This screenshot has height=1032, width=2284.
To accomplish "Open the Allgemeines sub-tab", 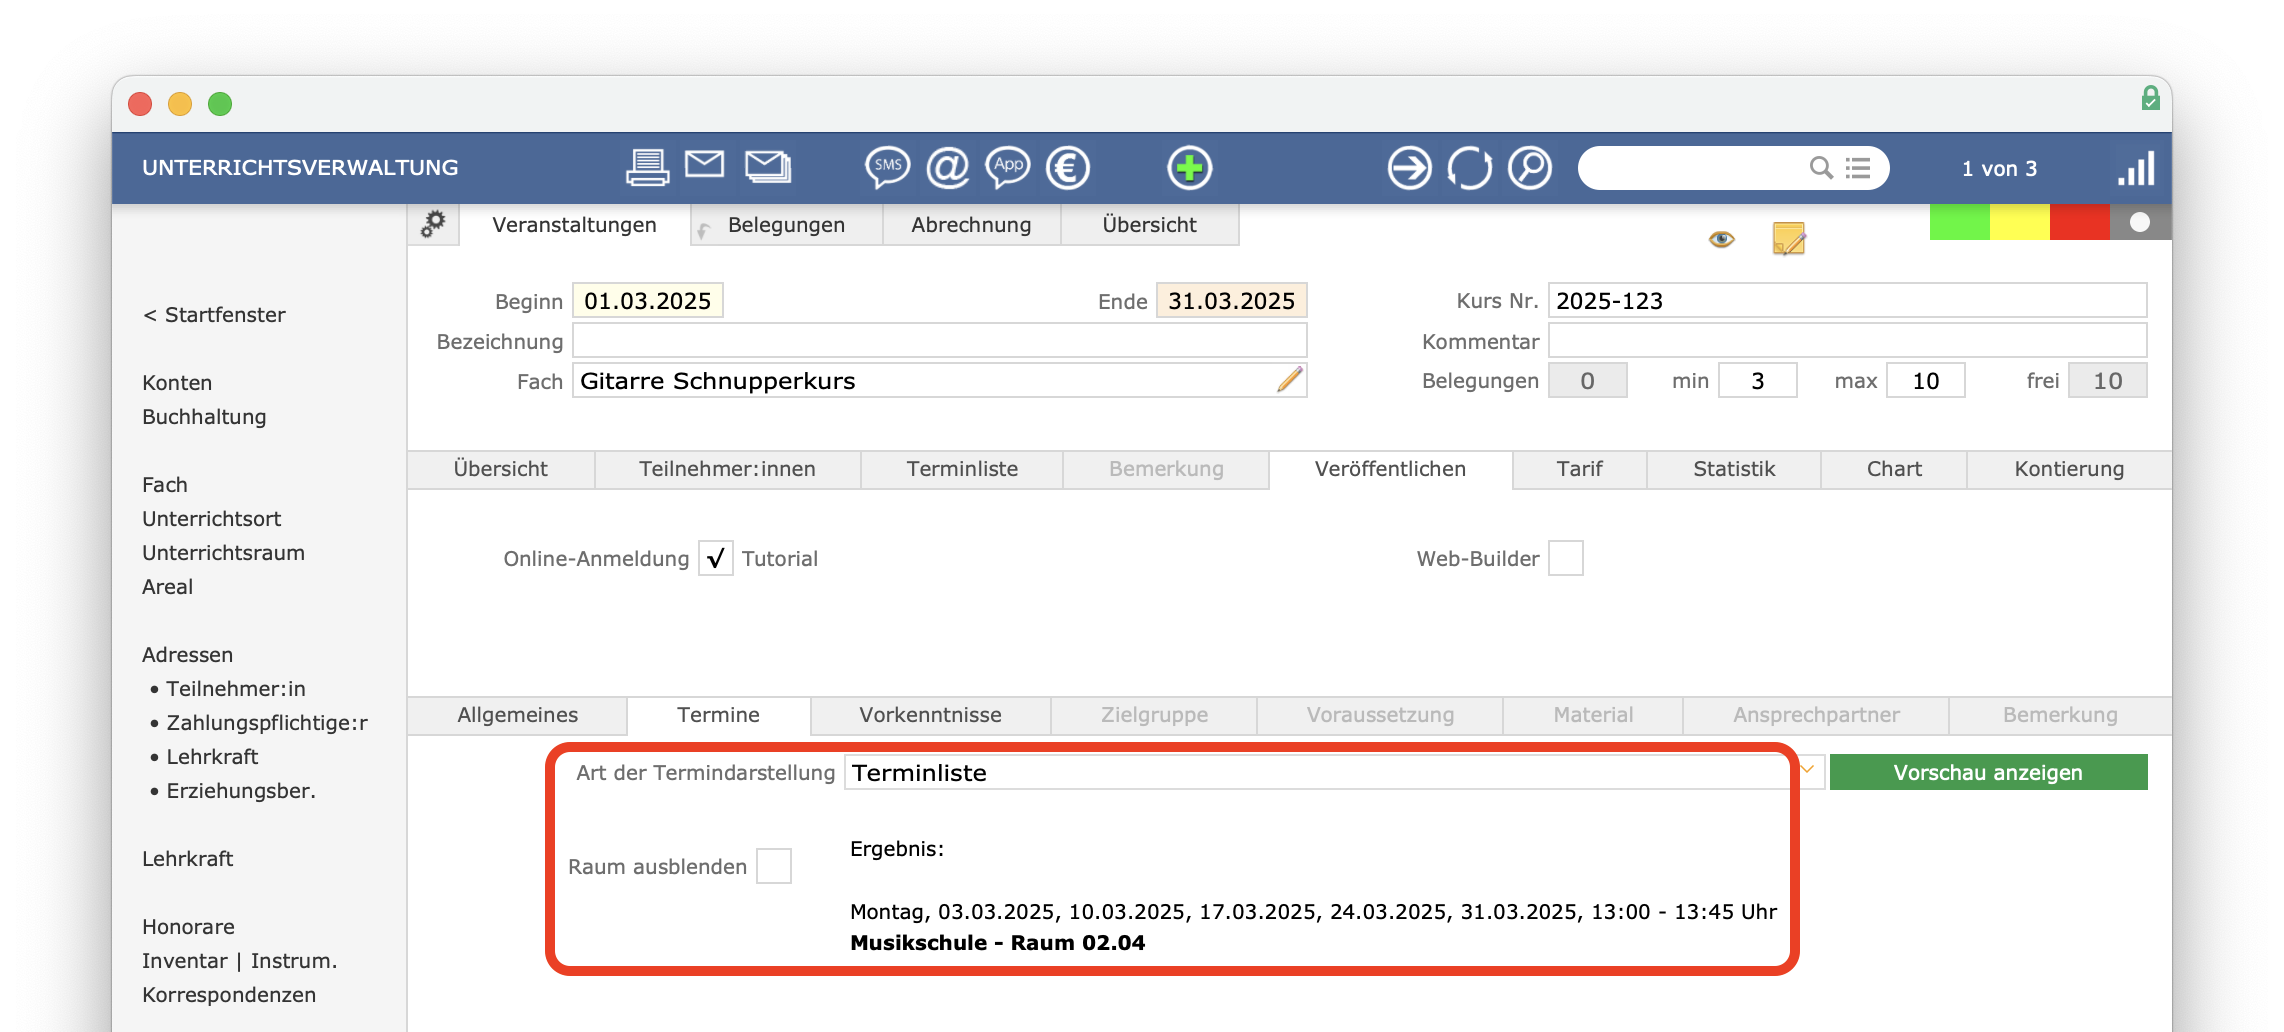I will pyautogui.click(x=517, y=715).
